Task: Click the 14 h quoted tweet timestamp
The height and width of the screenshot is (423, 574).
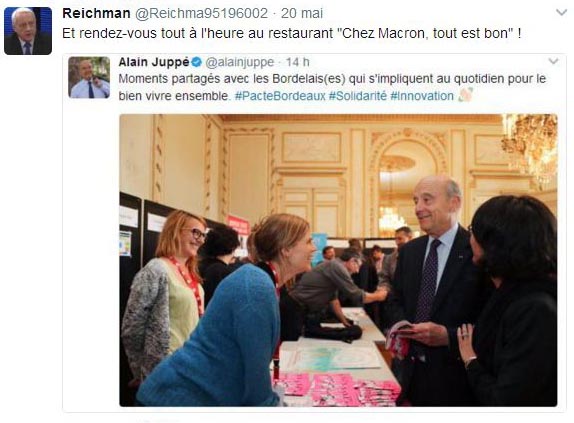Action: click(x=298, y=62)
